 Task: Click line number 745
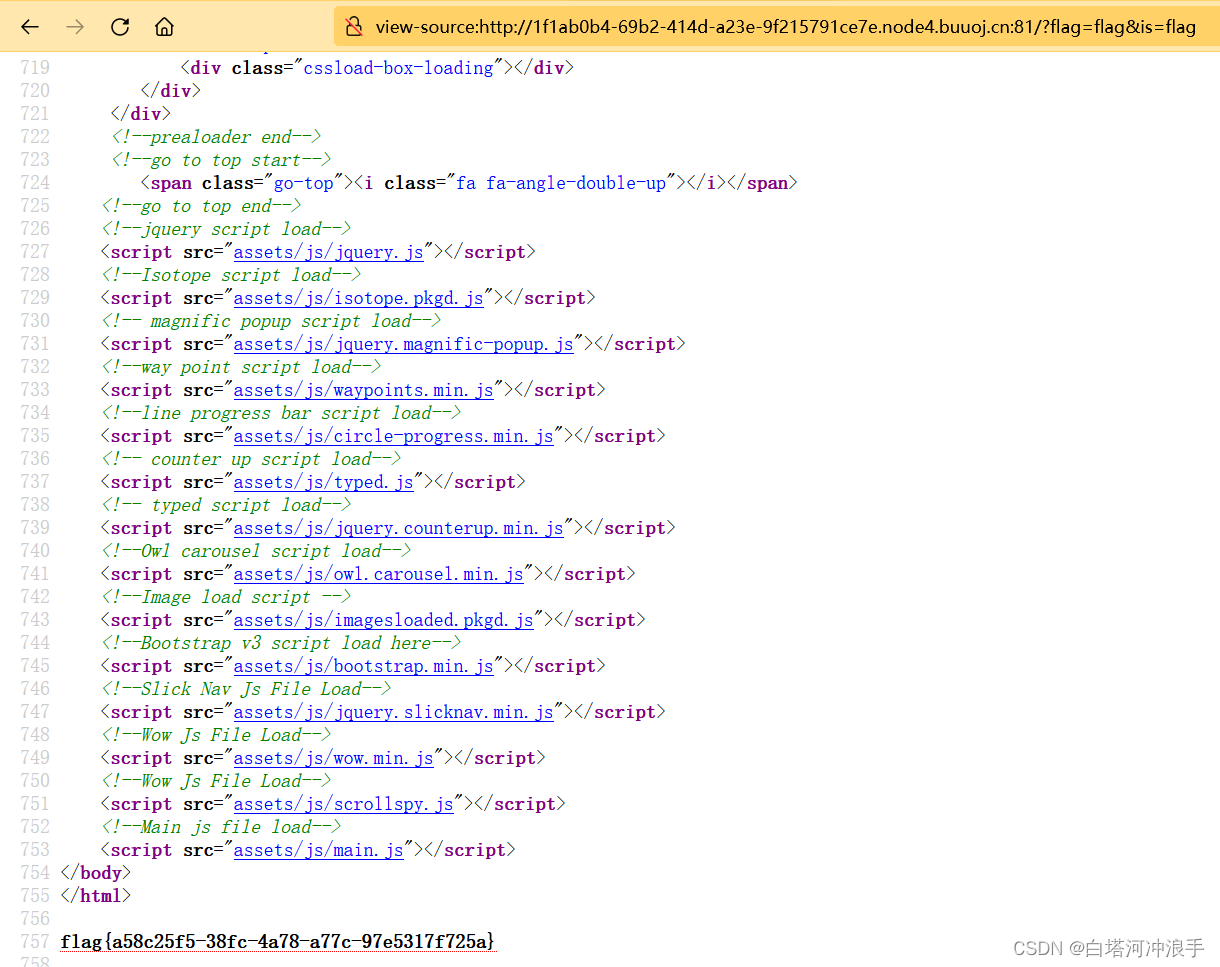point(34,666)
